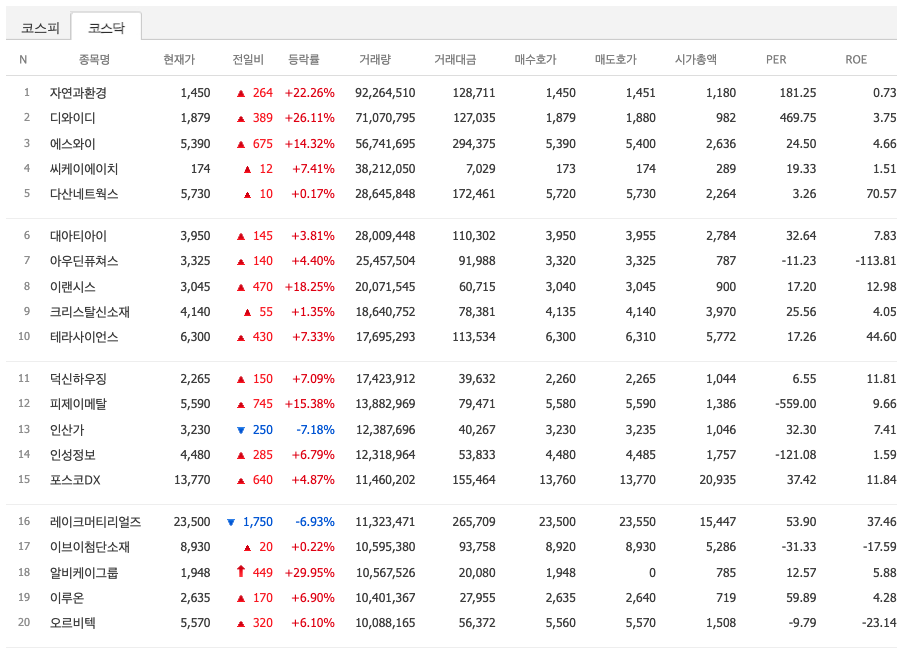Click the 113,534 trading value for 테라사이언스
Viewport: 911px width, 649px height.
click(x=474, y=336)
